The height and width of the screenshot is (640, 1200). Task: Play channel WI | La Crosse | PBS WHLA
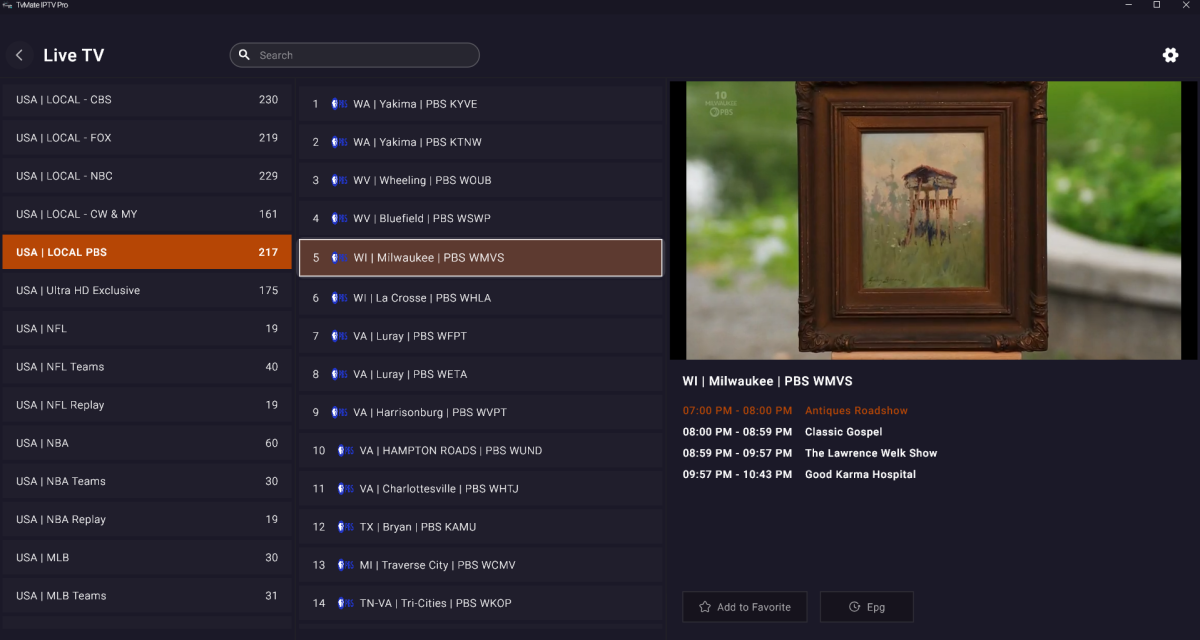pos(480,298)
